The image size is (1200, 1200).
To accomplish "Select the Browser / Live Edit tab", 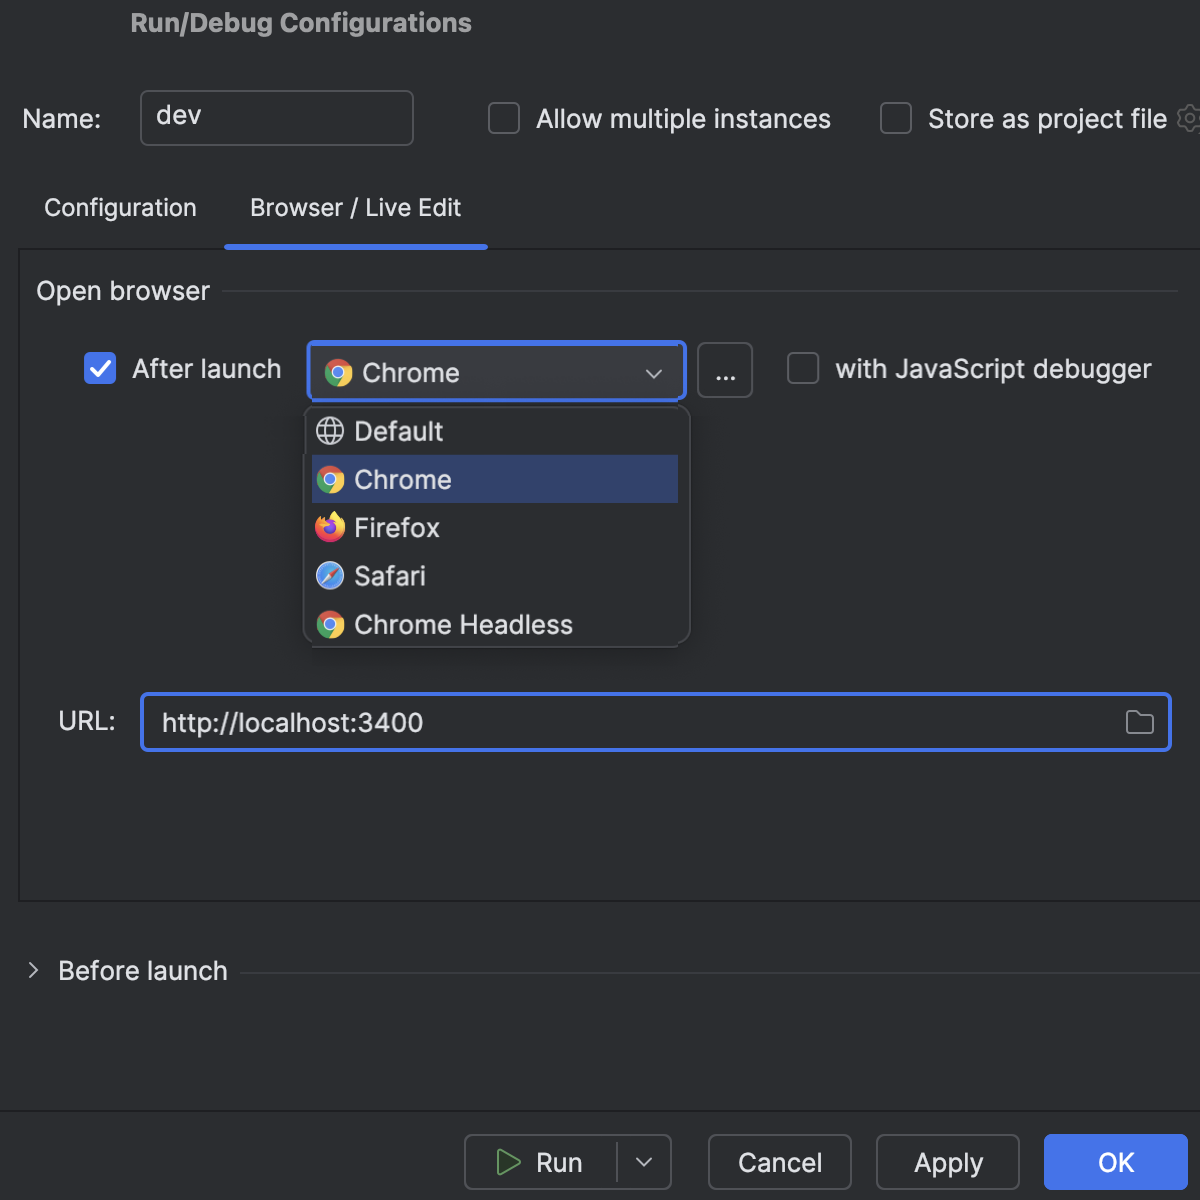I will pos(355,208).
